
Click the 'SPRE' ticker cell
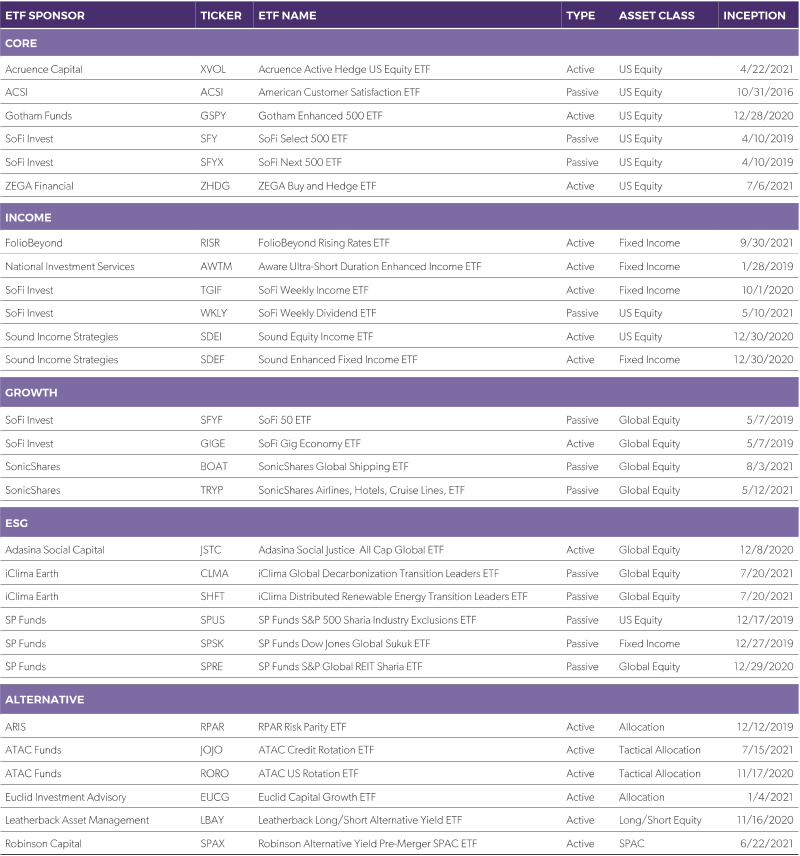pyautogui.click(x=211, y=666)
